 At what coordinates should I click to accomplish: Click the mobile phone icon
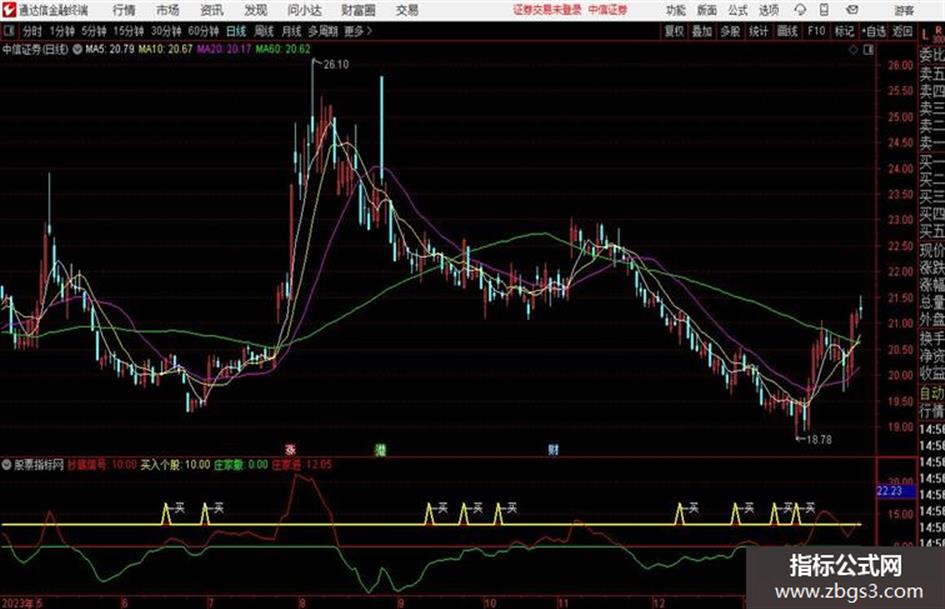(824, 10)
